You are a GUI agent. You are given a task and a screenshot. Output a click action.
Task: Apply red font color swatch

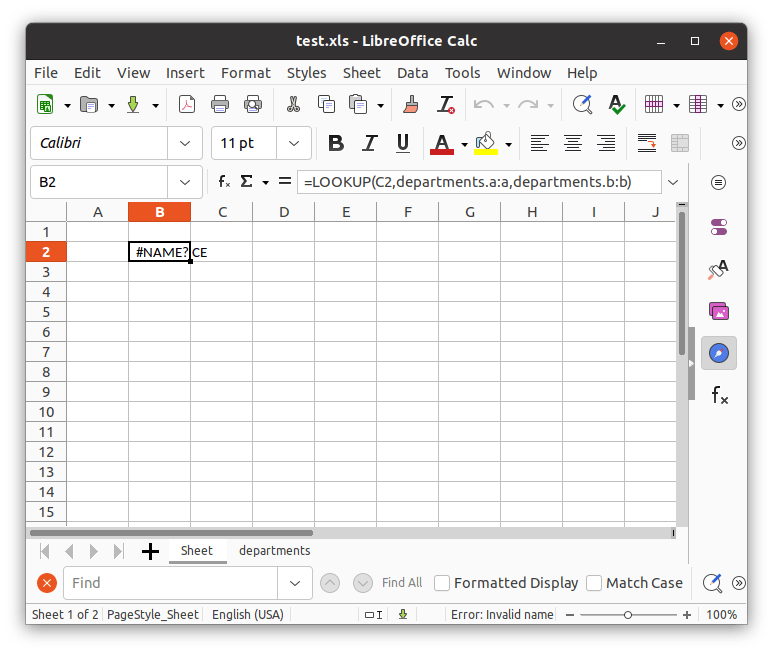tap(442, 143)
